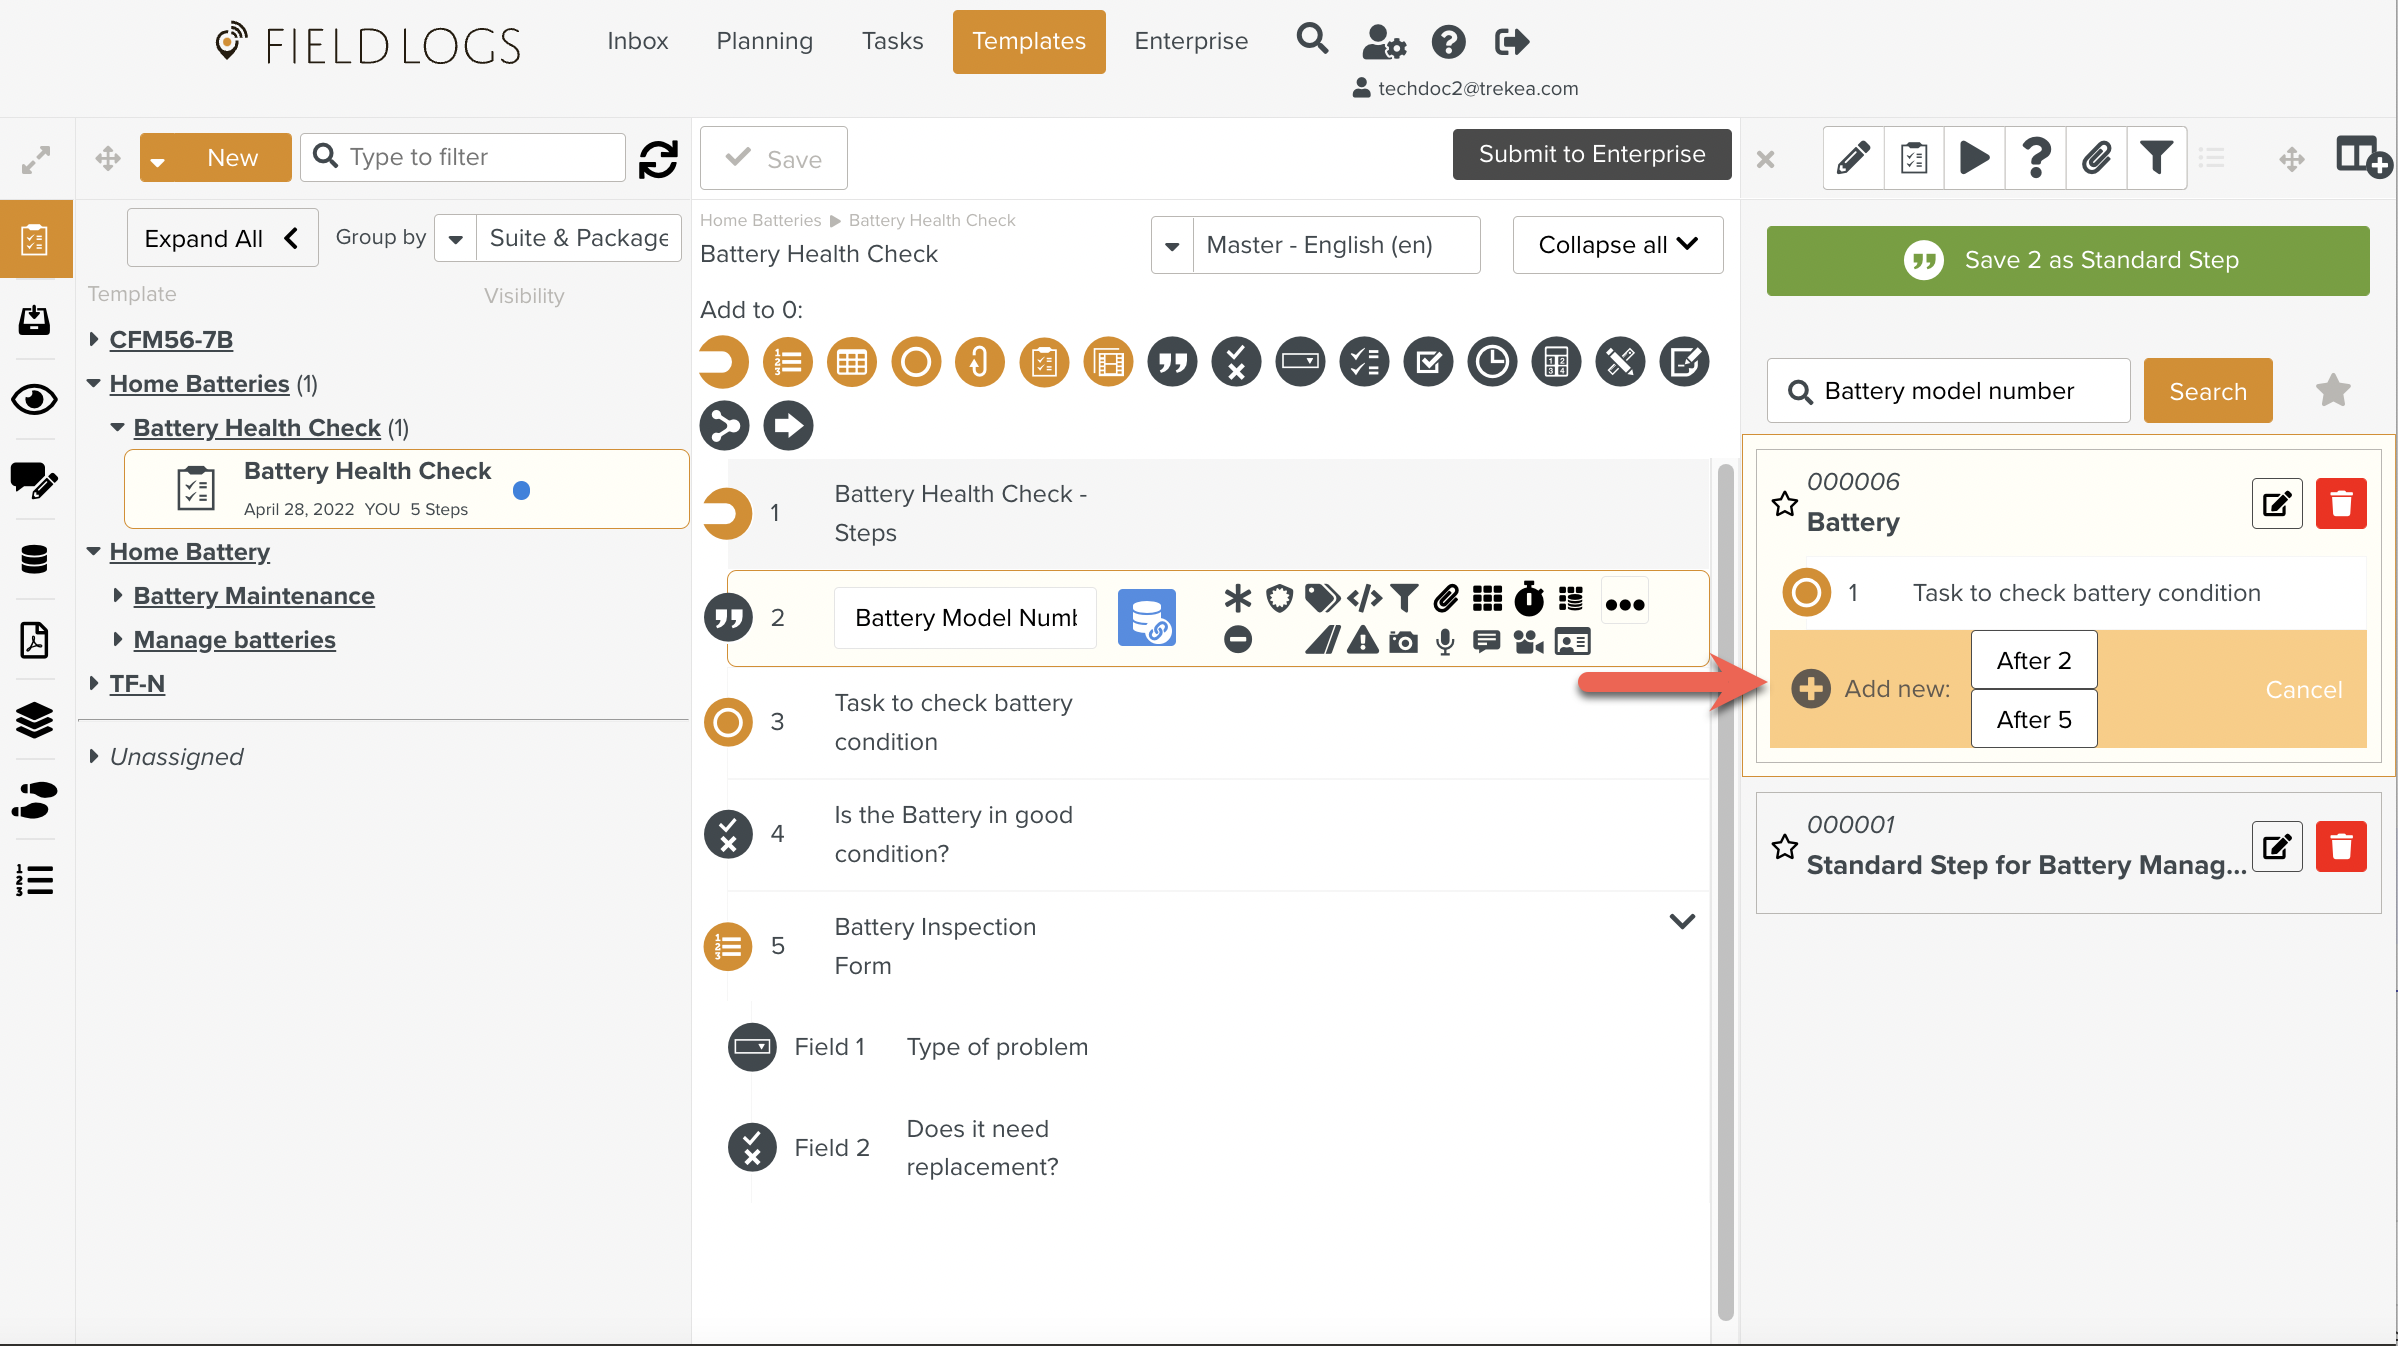Click the play icon in right toolbar
The width and height of the screenshot is (2398, 1346).
click(x=1974, y=158)
